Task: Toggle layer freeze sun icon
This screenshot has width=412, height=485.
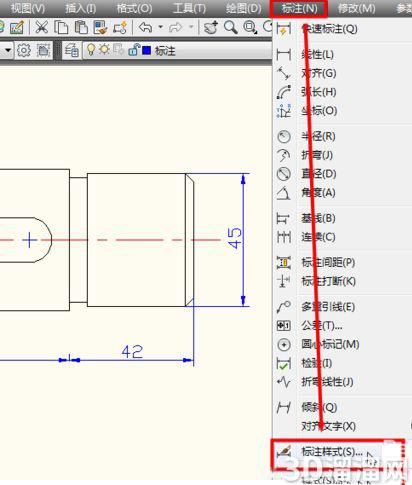Action: pos(104,50)
